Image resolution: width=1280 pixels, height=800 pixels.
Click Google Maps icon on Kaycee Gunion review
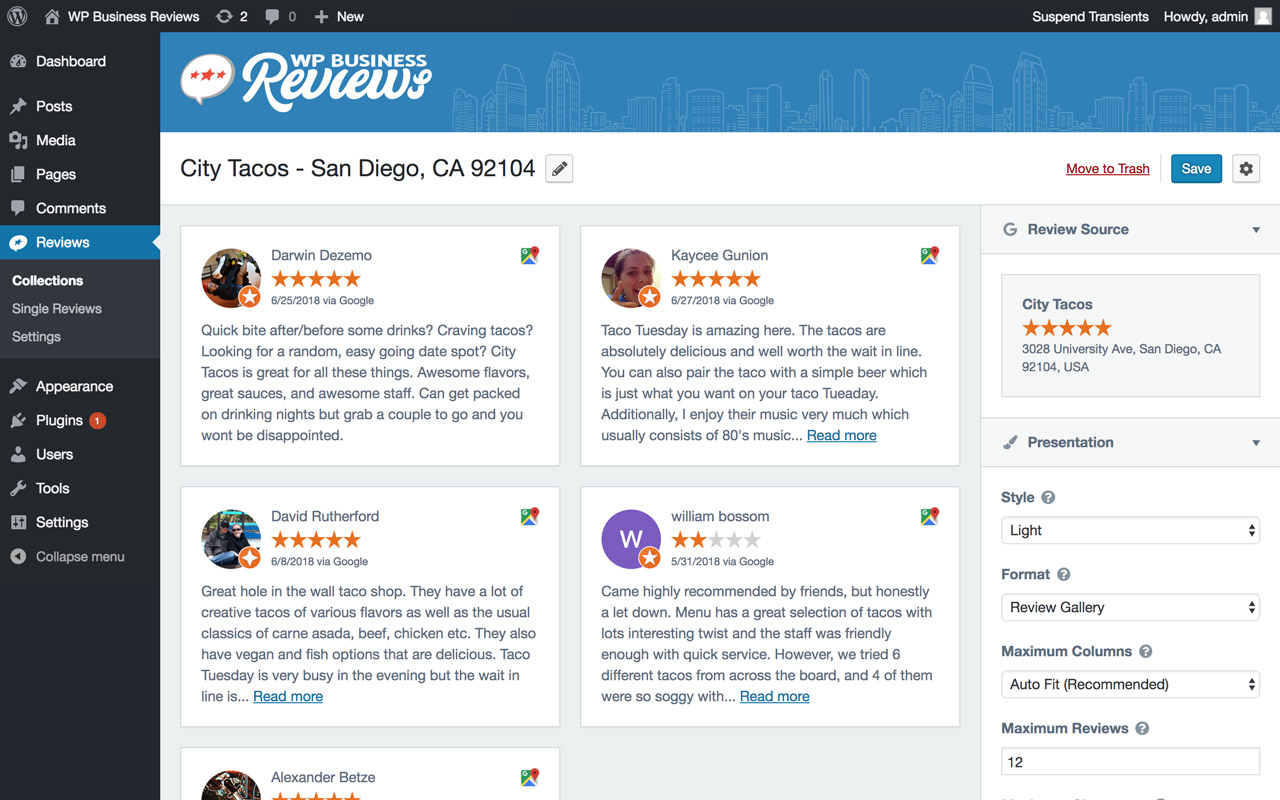[x=930, y=255]
